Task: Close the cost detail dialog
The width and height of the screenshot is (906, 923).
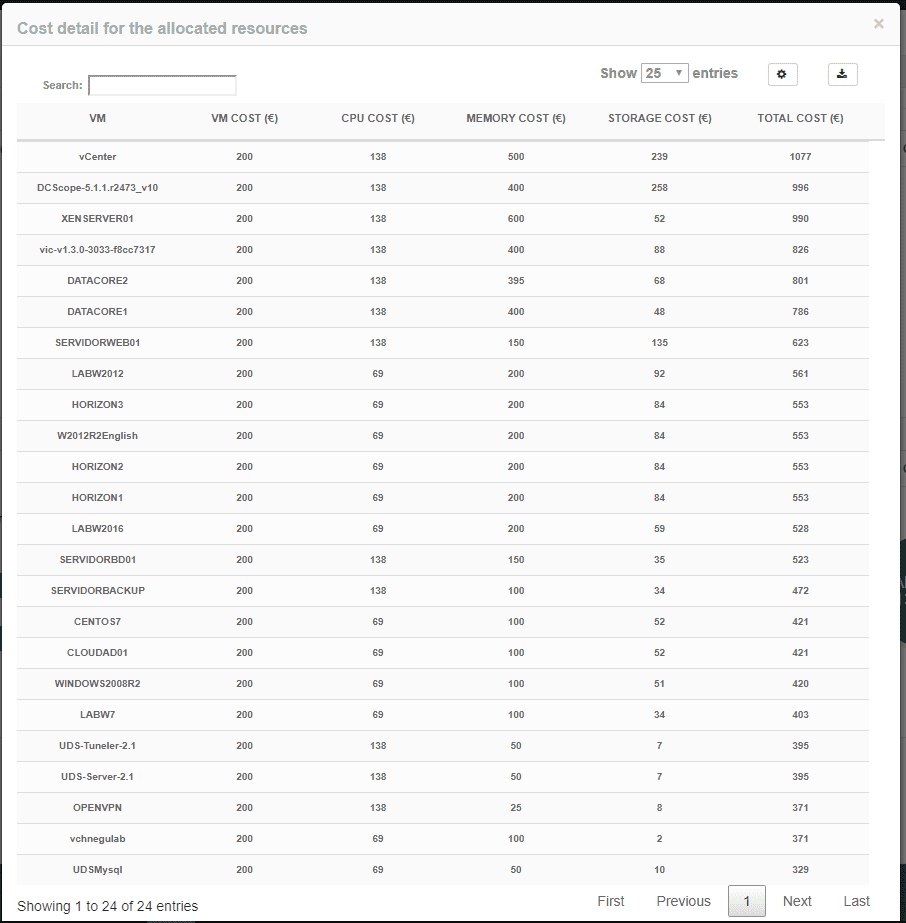Action: [x=877, y=24]
